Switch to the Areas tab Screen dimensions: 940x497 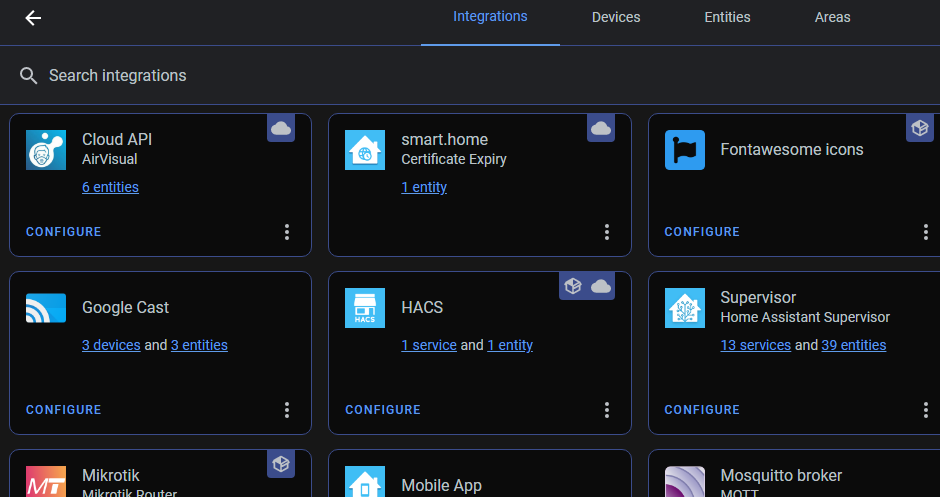click(832, 17)
